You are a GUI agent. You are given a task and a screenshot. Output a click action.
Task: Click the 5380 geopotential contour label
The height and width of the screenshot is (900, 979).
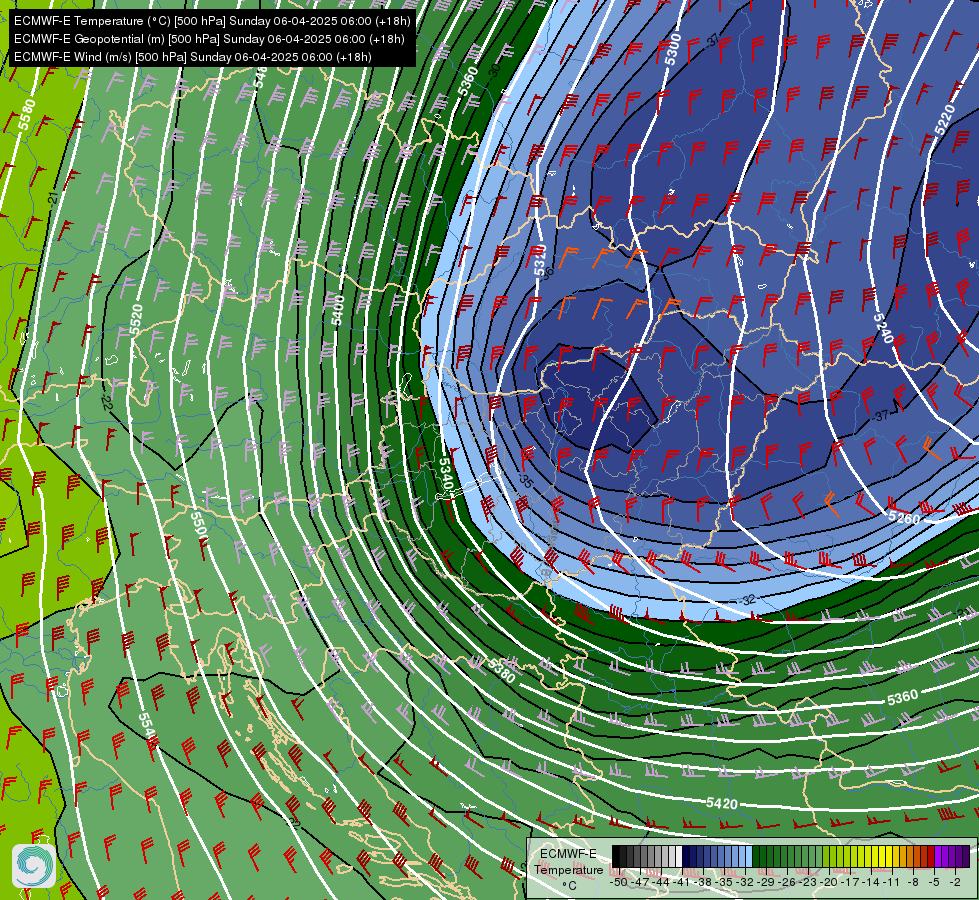tap(501, 671)
